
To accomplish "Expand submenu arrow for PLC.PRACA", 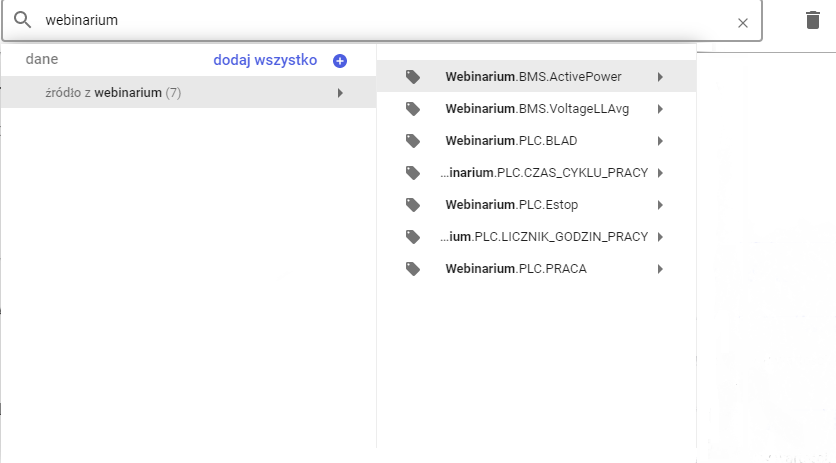I will [x=660, y=269].
